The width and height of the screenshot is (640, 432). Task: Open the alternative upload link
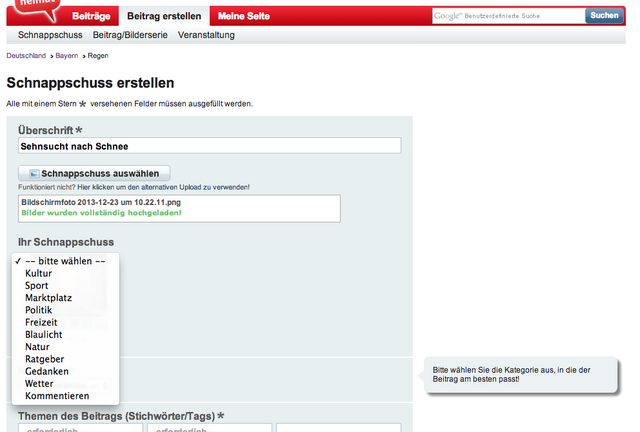click(x=163, y=187)
